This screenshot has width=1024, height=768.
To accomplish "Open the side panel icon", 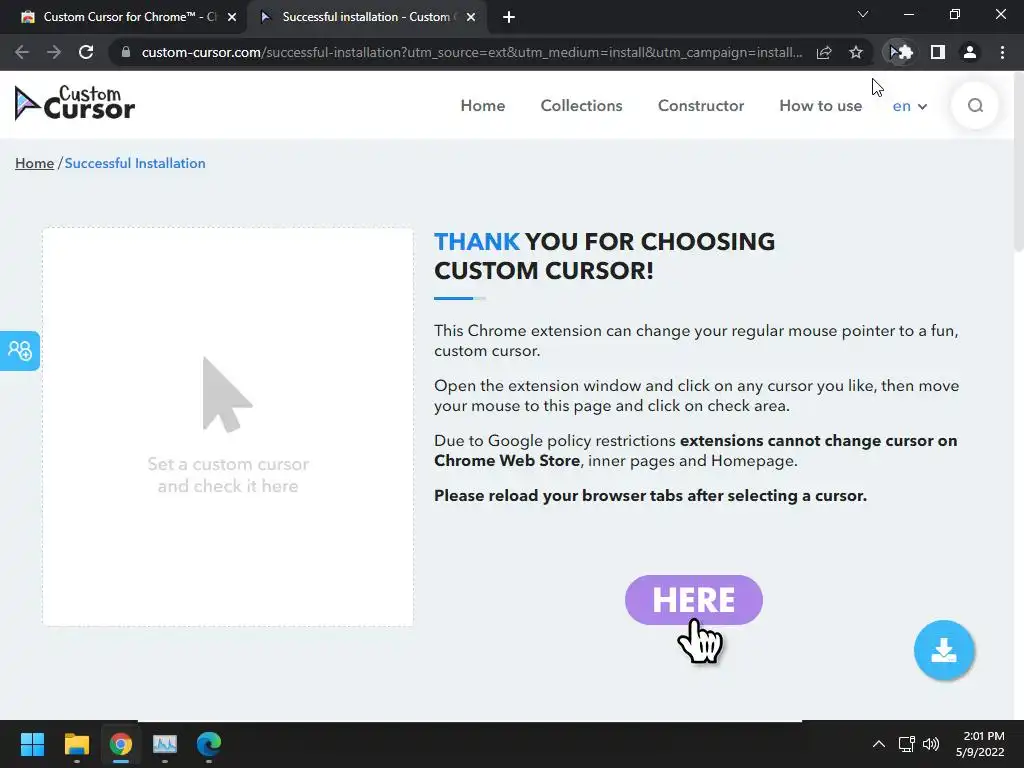I will (938, 52).
